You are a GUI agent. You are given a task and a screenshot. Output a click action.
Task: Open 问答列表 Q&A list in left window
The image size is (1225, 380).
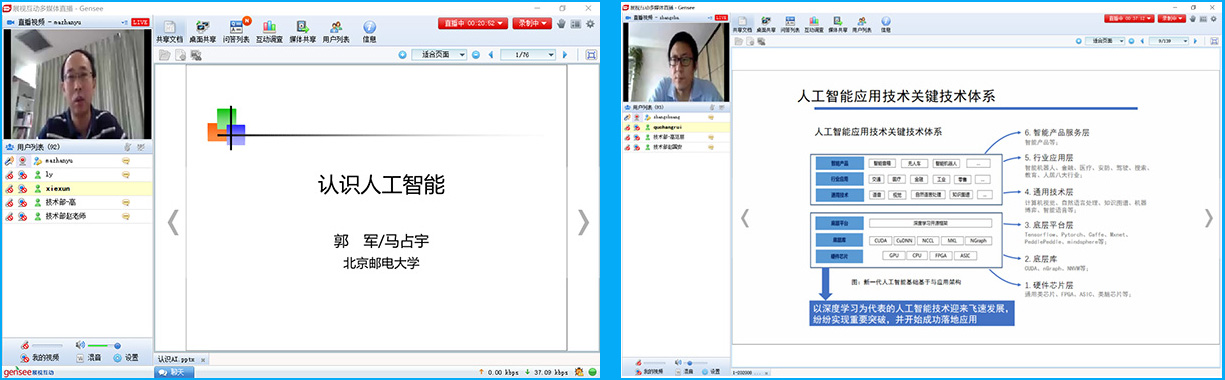tap(237, 31)
